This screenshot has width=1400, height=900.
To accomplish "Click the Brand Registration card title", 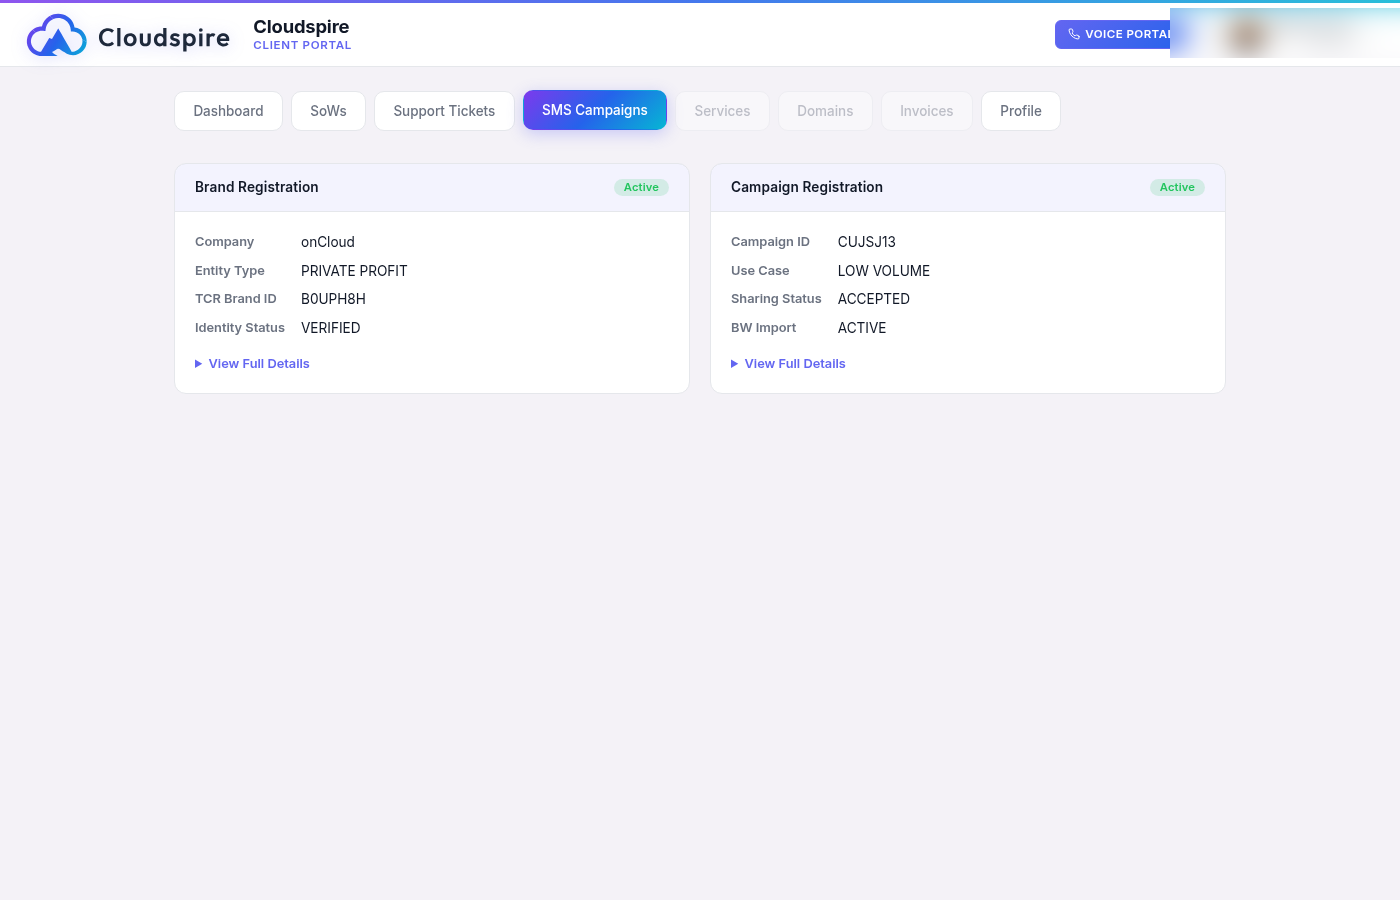I will tap(257, 187).
